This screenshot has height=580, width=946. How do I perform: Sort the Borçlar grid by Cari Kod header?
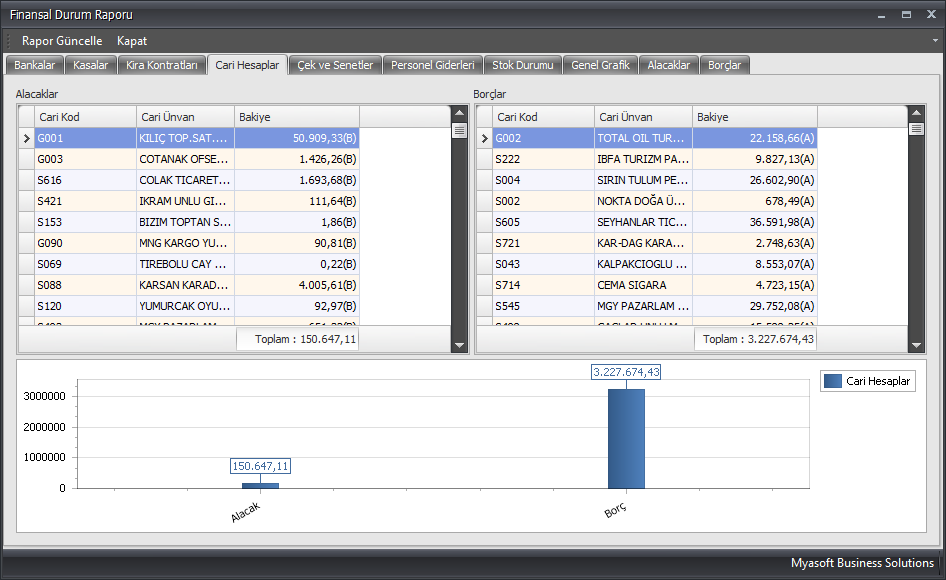point(544,117)
